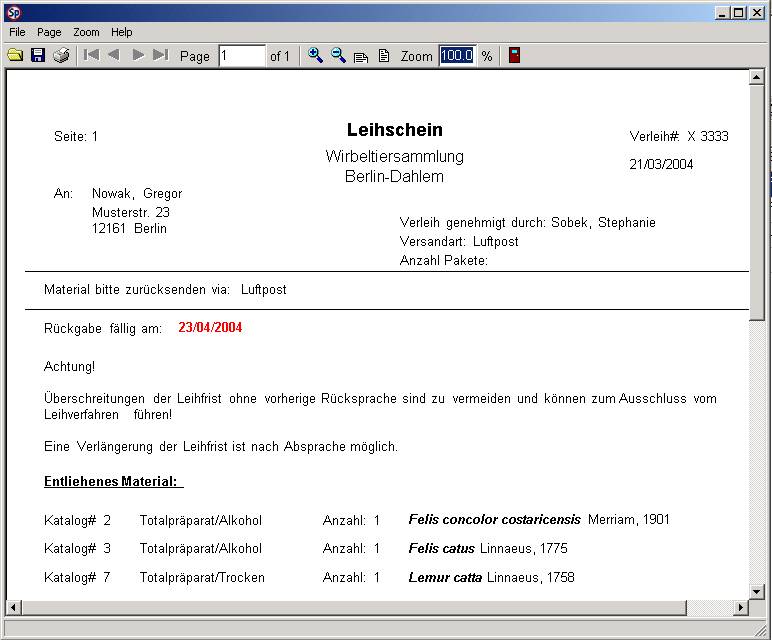The width and height of the screenshot is (772, 640).
Task: Click species Felis concolor costaricensis
Action: point(494,520)
